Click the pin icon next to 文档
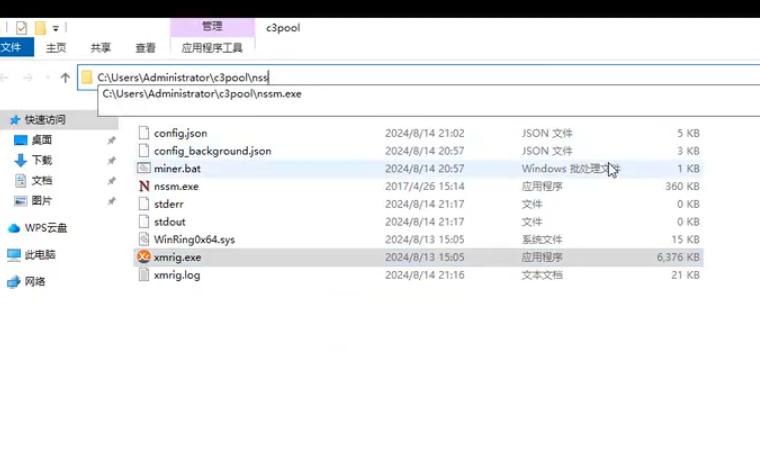The width and height of the screenshot is (760, 463). pos(111,180)
